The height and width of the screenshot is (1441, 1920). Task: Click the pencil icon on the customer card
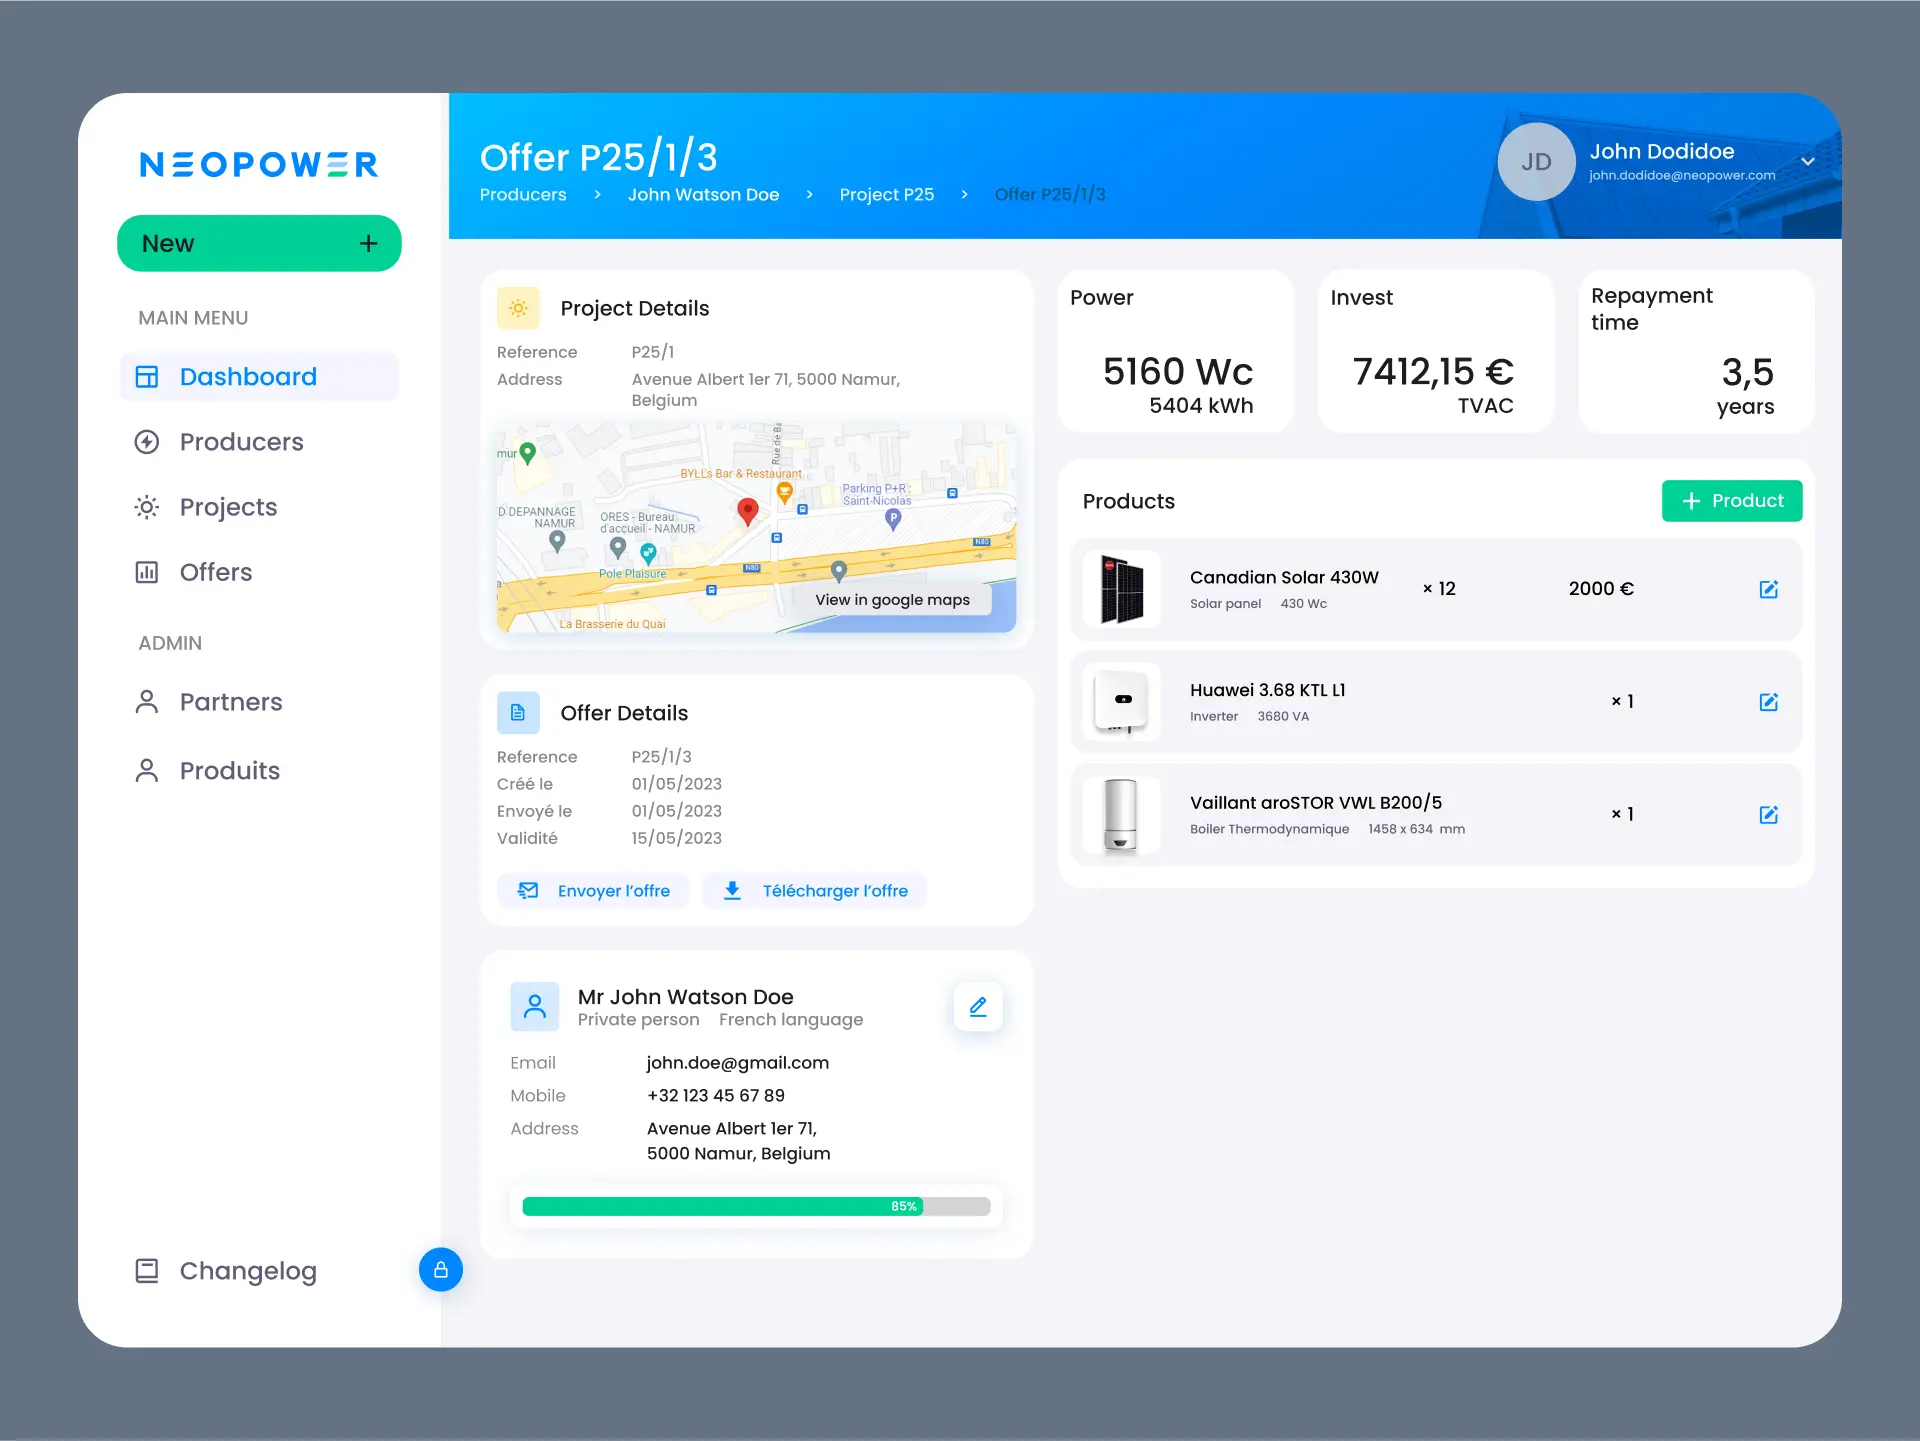tap(978, 1007)
